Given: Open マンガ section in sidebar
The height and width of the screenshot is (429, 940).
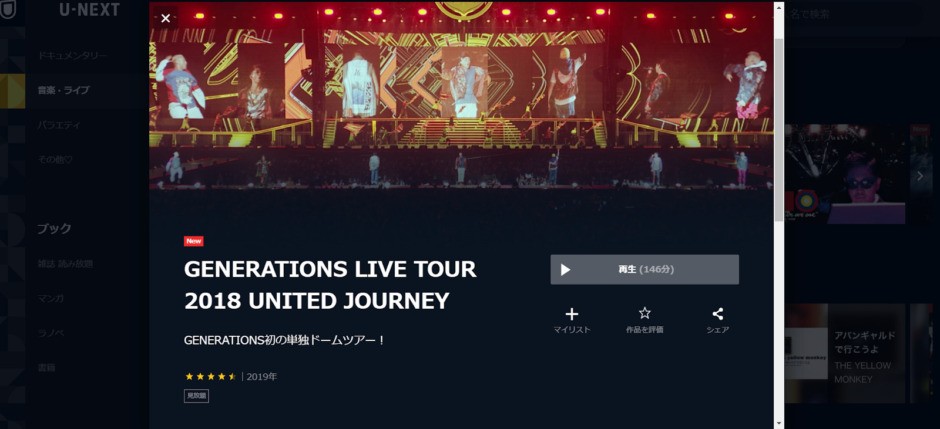Looking at the screenshot, I should [x=50, y=298].
